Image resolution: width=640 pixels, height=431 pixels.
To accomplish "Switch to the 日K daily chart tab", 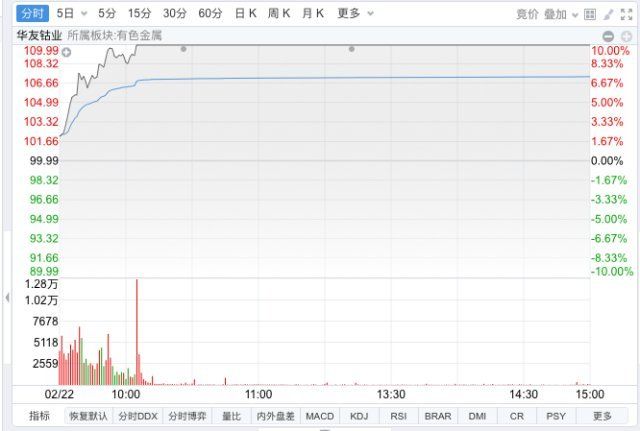I will [x=245, y=14].
